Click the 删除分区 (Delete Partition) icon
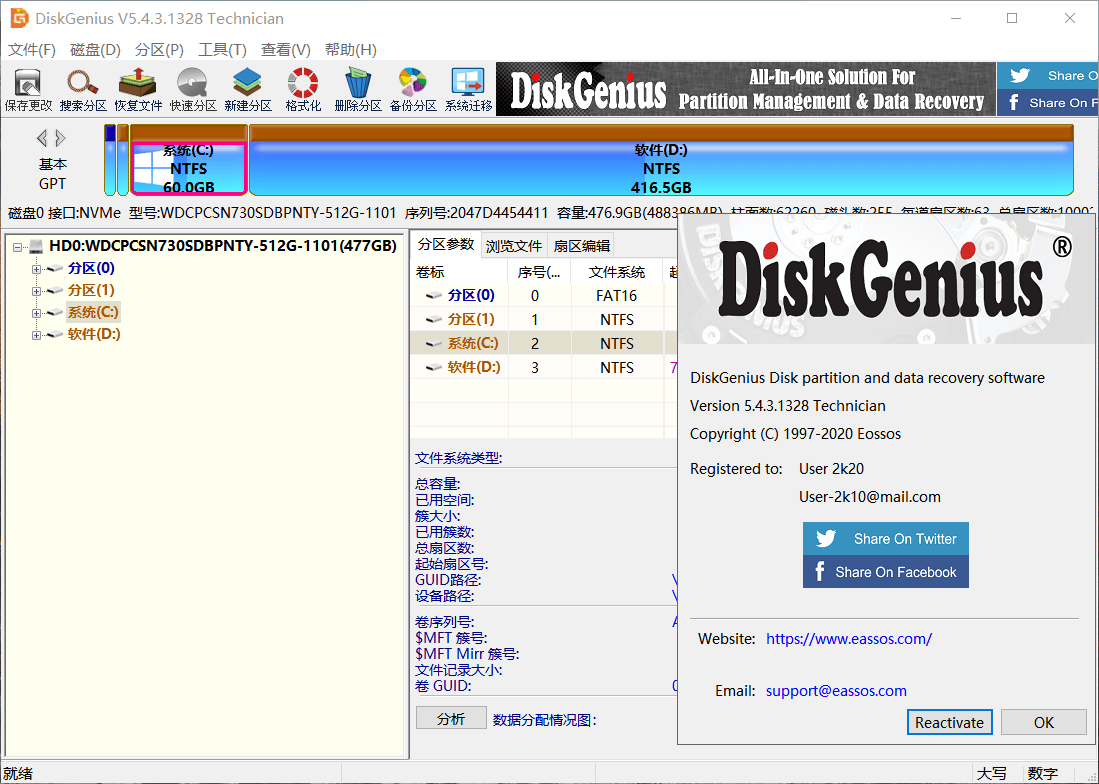 (357, 88)
